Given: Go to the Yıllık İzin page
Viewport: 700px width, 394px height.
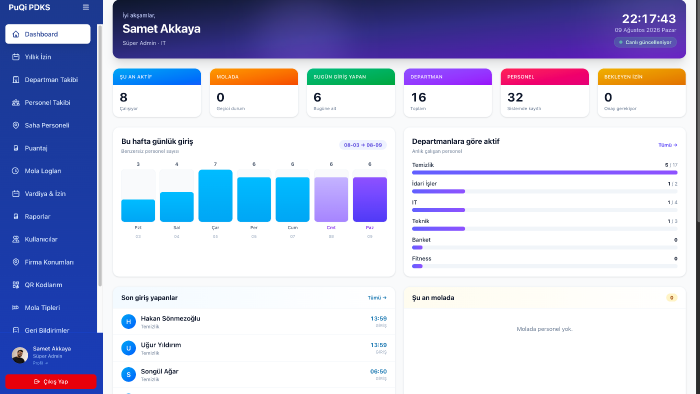Looking at the screenshot, I should point(48,57).
